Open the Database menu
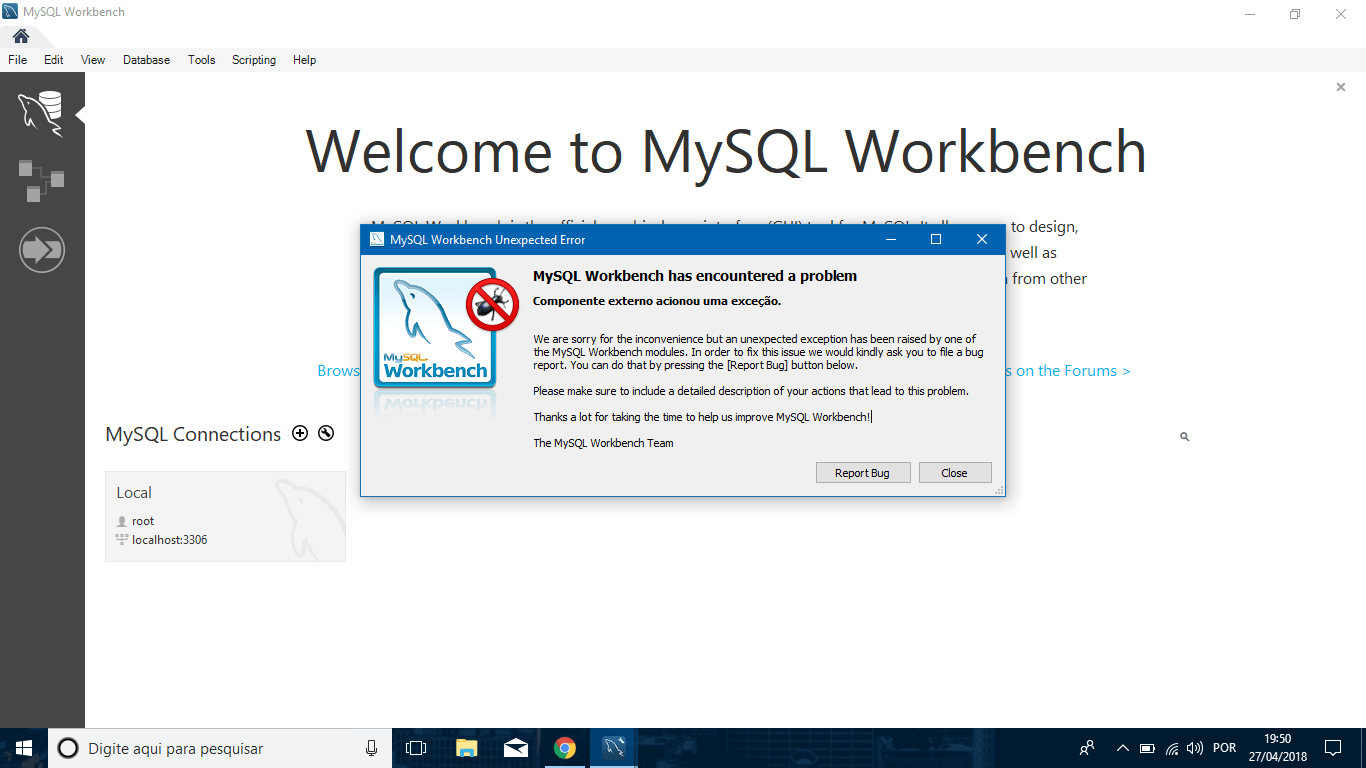Screen dimensions: 1366x768 (147, 60)
